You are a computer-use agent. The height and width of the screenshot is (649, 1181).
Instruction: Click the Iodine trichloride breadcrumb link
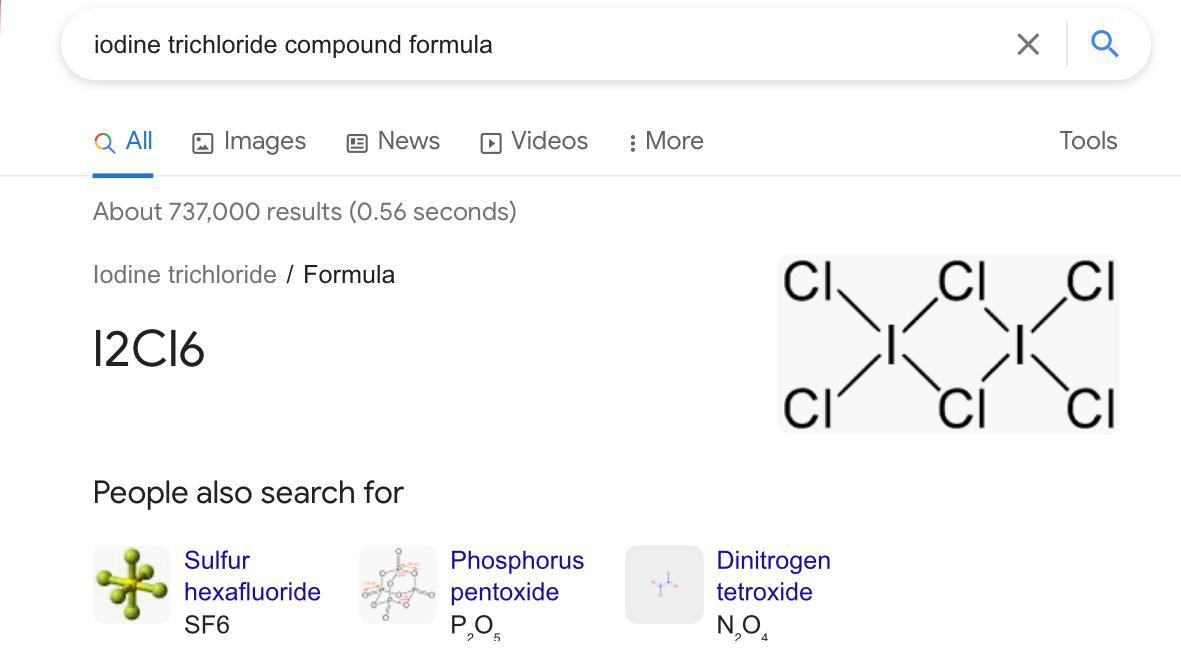185,275
